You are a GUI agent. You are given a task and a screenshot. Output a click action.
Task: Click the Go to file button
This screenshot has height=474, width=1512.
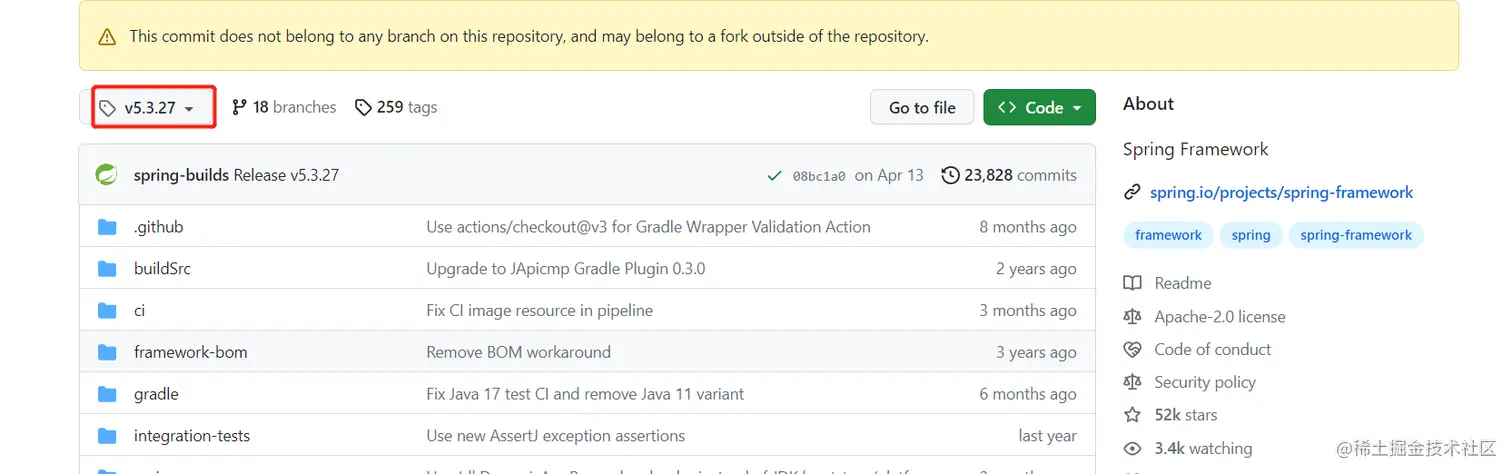[x=922, y=108]
